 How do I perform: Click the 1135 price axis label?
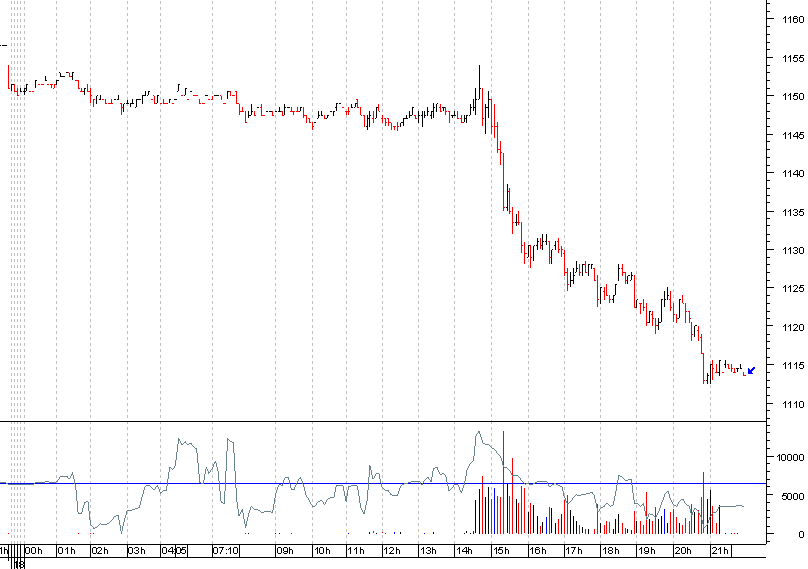coord(793,212)
